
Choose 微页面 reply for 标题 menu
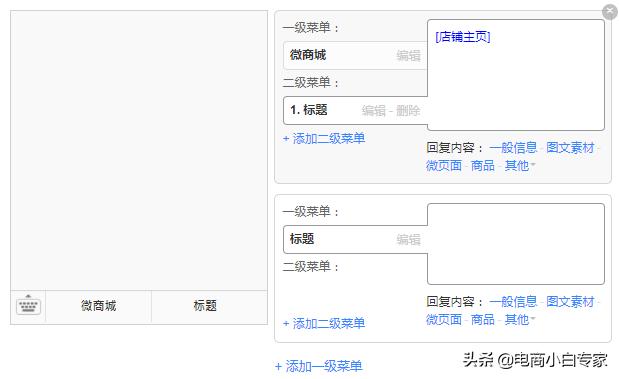(444, 319)
